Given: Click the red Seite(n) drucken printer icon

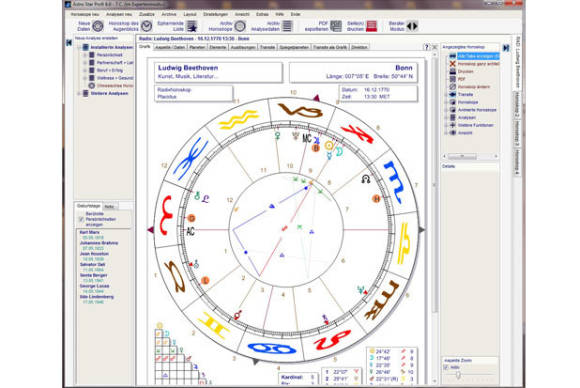Looking at the screenshot, I should (371, 26).
